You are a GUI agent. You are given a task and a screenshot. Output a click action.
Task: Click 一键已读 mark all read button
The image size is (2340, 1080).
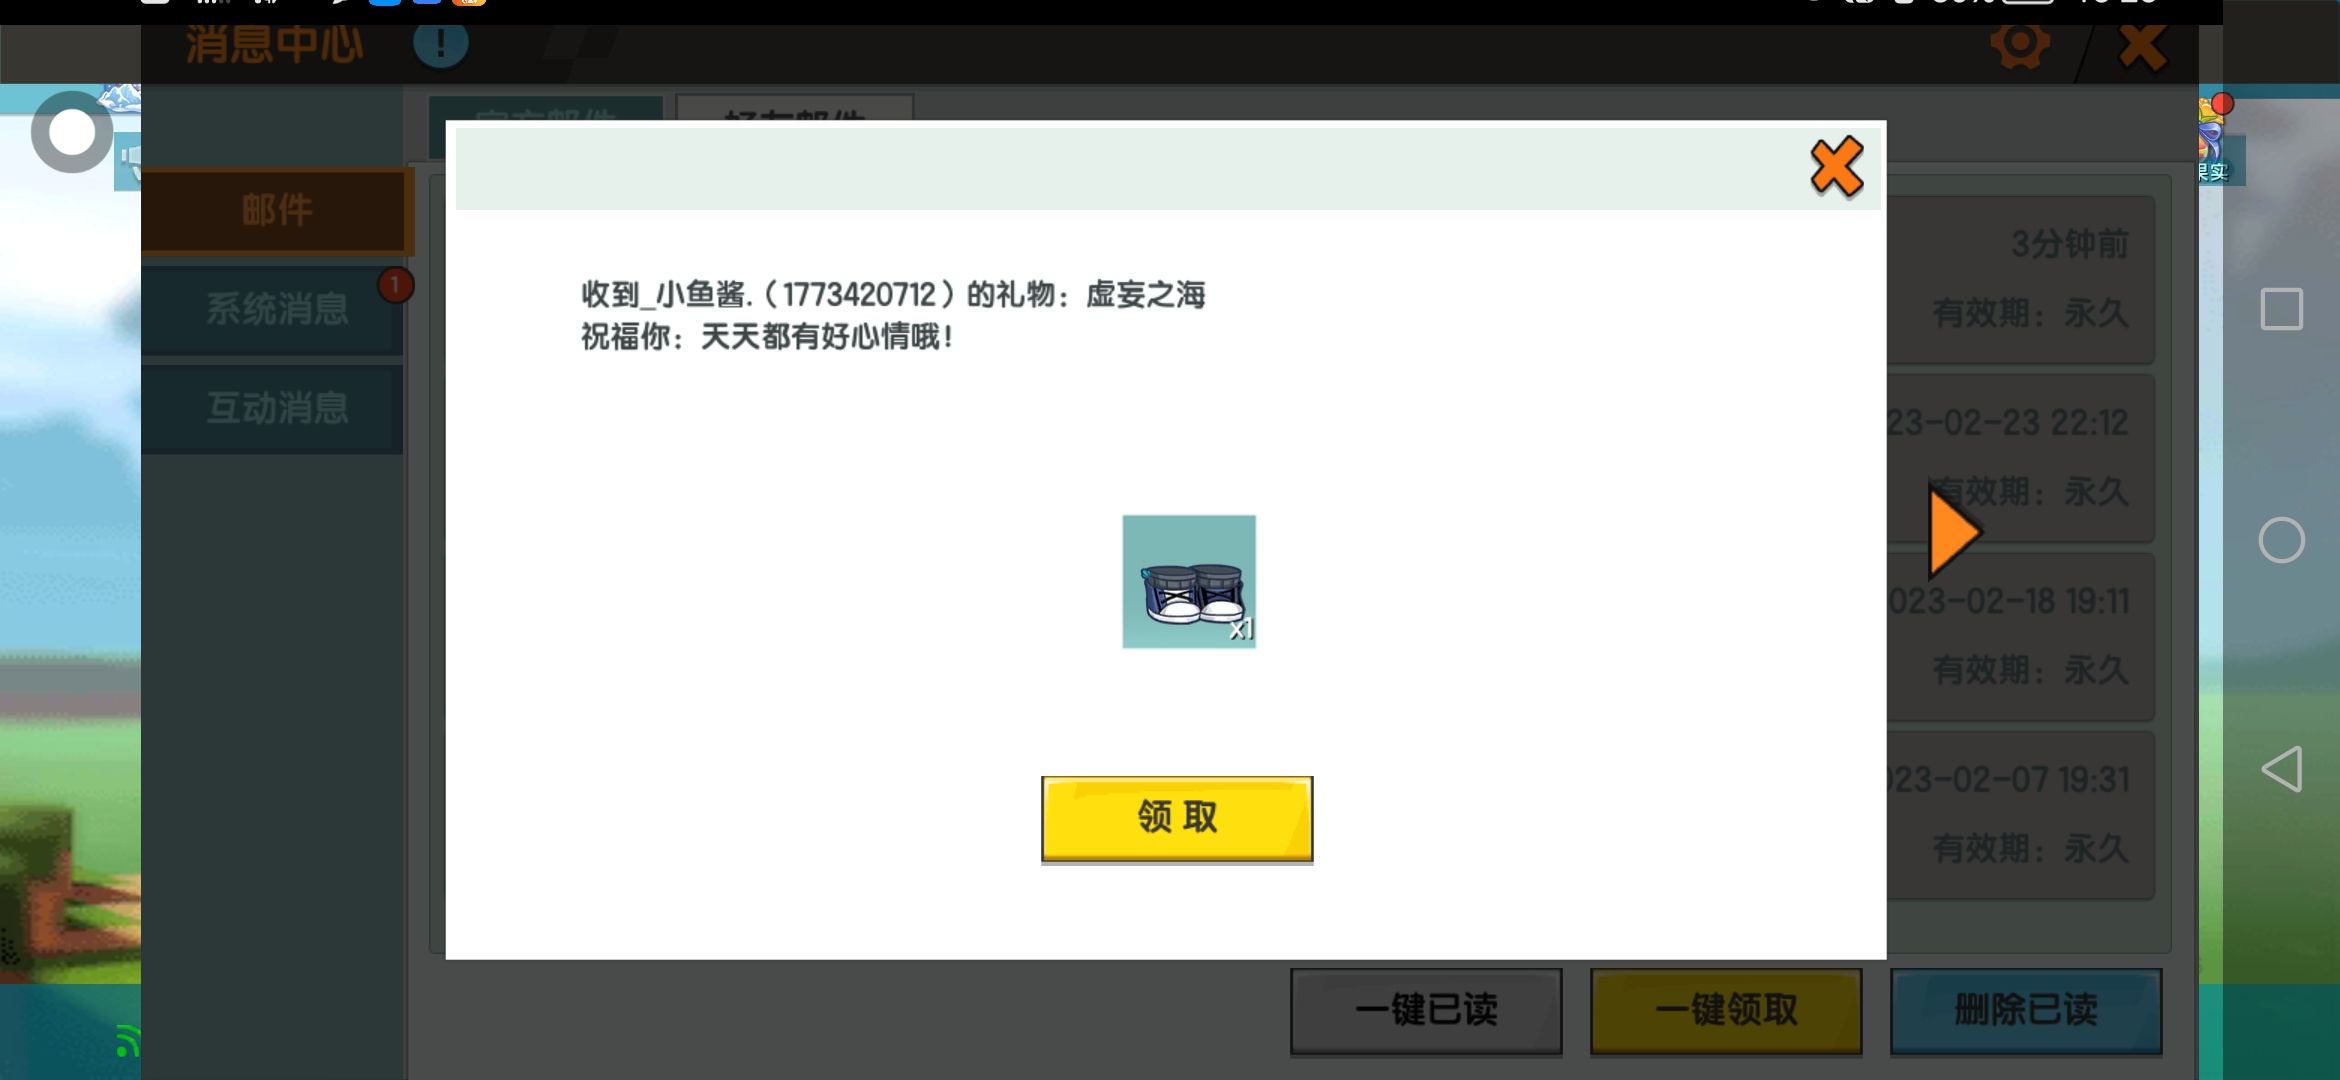click(x=1425, y=1010)
